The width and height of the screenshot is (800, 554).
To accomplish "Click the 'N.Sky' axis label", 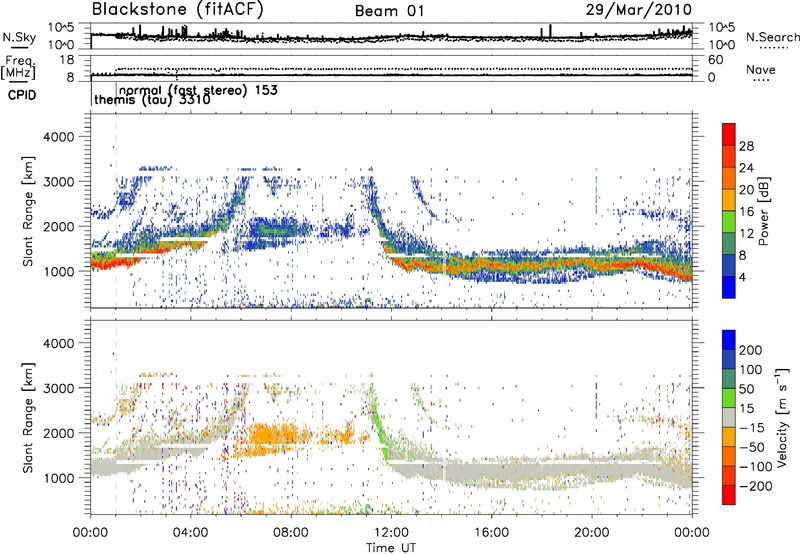I will pos(19,37).
